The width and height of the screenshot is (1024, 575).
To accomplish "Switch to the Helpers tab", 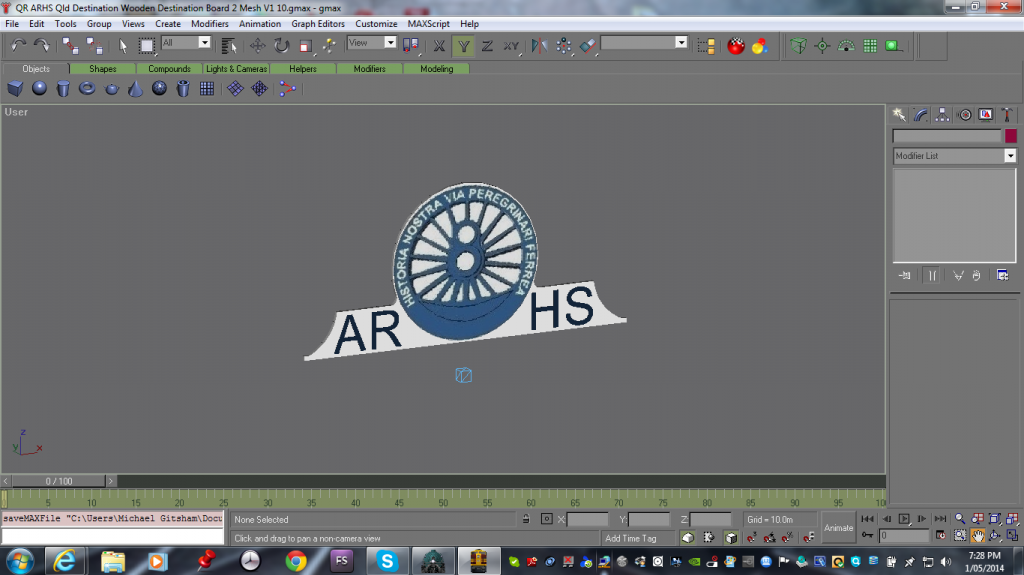I will (x=303, y=69).
